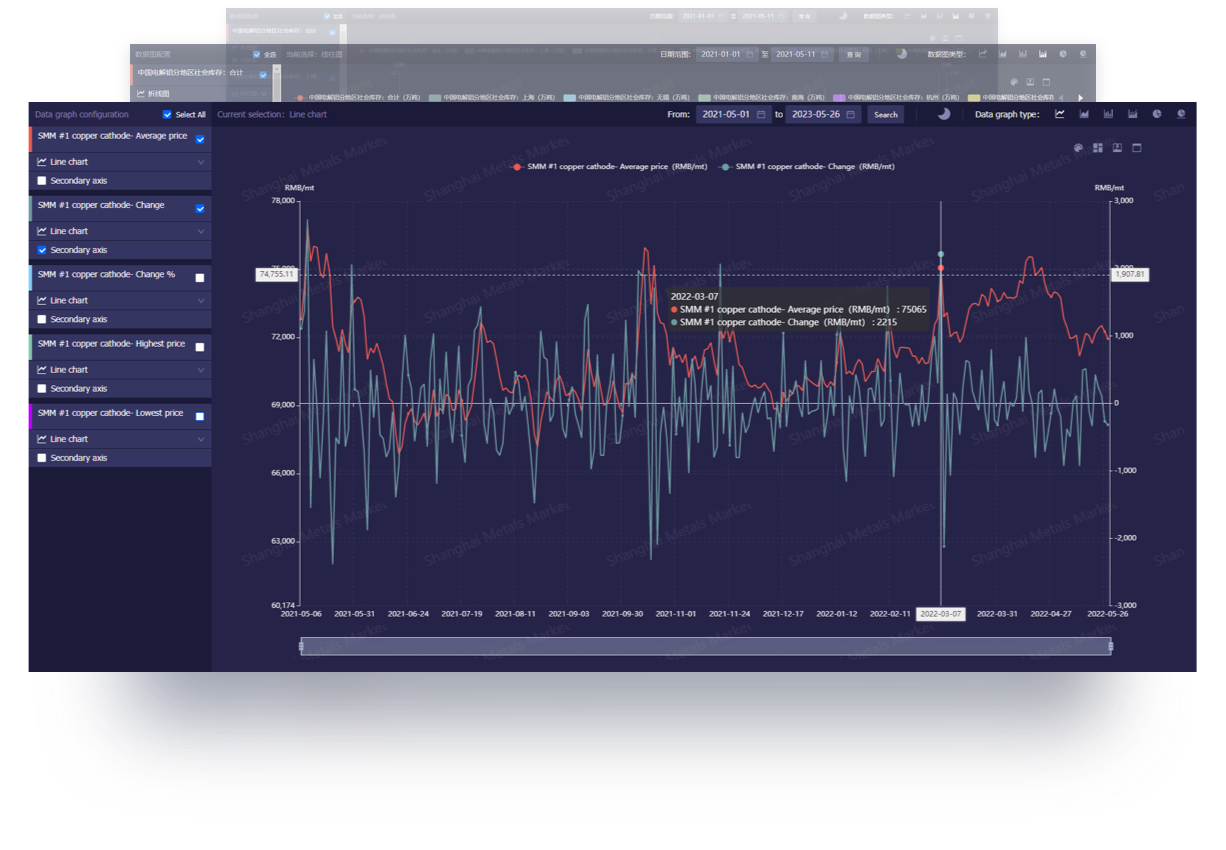The width and height of the screenshot is (1226, 850).
Task: Click the save chart as image icon
Action: [x=1118, y=148]
